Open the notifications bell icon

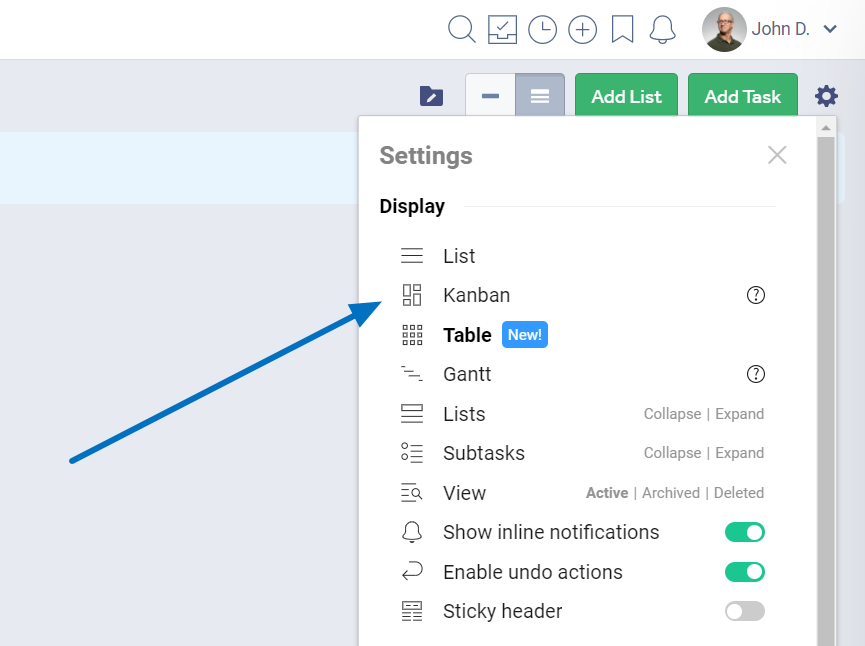(x=662, y=30)
